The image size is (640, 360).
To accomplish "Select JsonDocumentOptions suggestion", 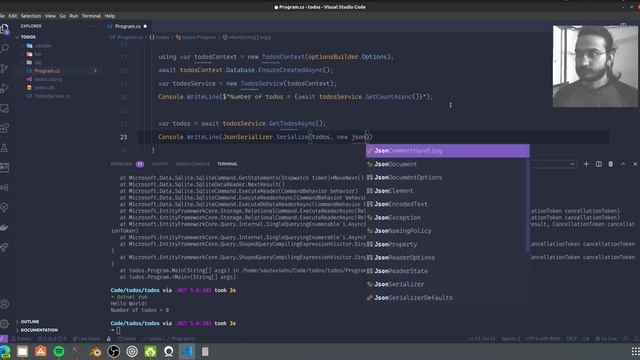I will point(447,178).
